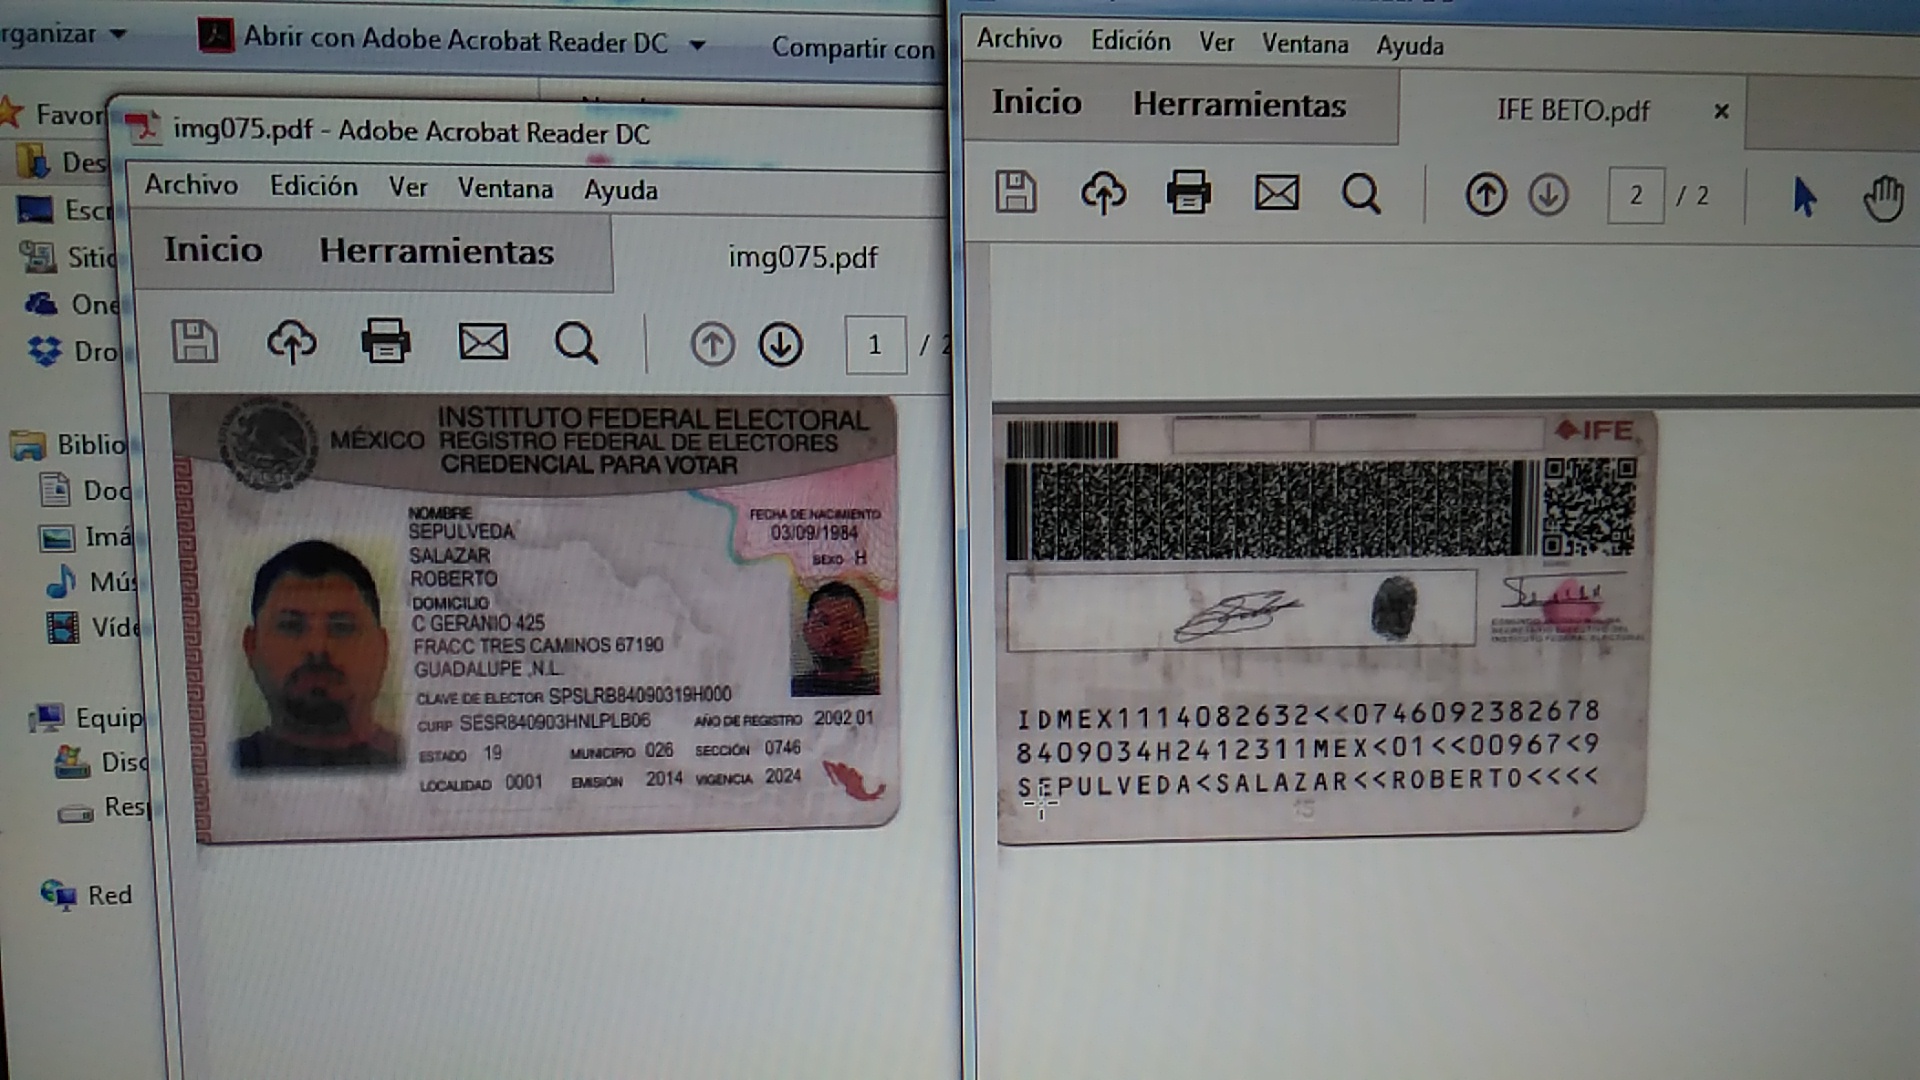Click the email envelope icon in IFE BETO toolbar
Screen dimensions: 1920x1080
(x=1277, y=193)
